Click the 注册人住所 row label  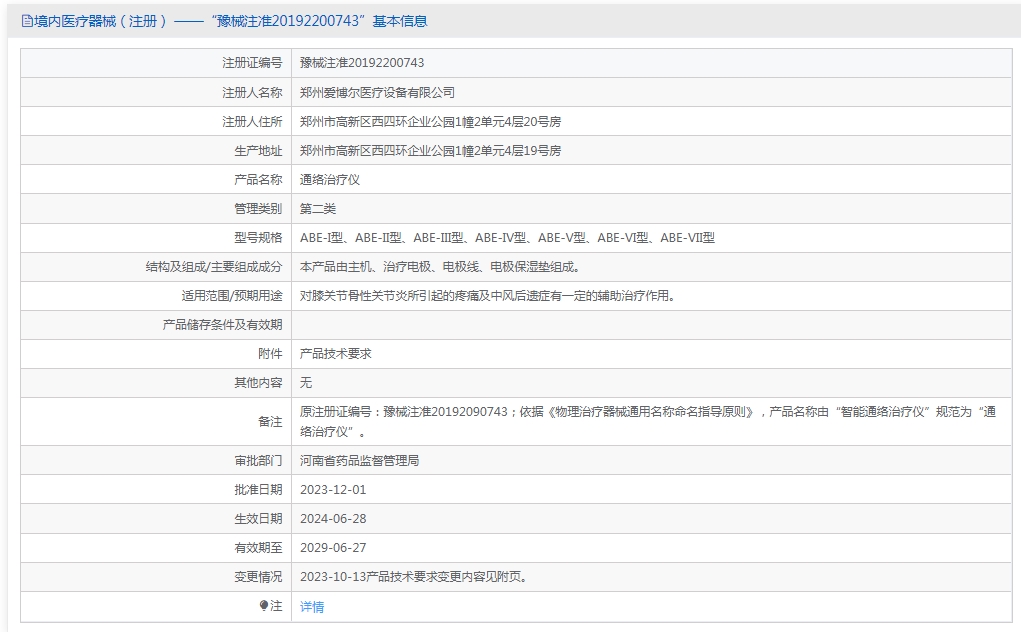253,122
